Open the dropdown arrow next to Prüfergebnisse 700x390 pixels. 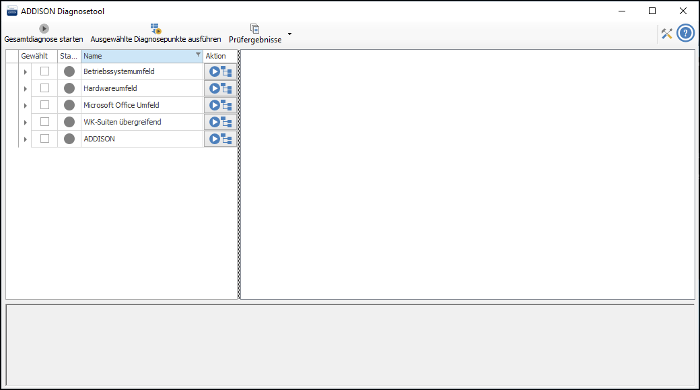click(289, 34)
